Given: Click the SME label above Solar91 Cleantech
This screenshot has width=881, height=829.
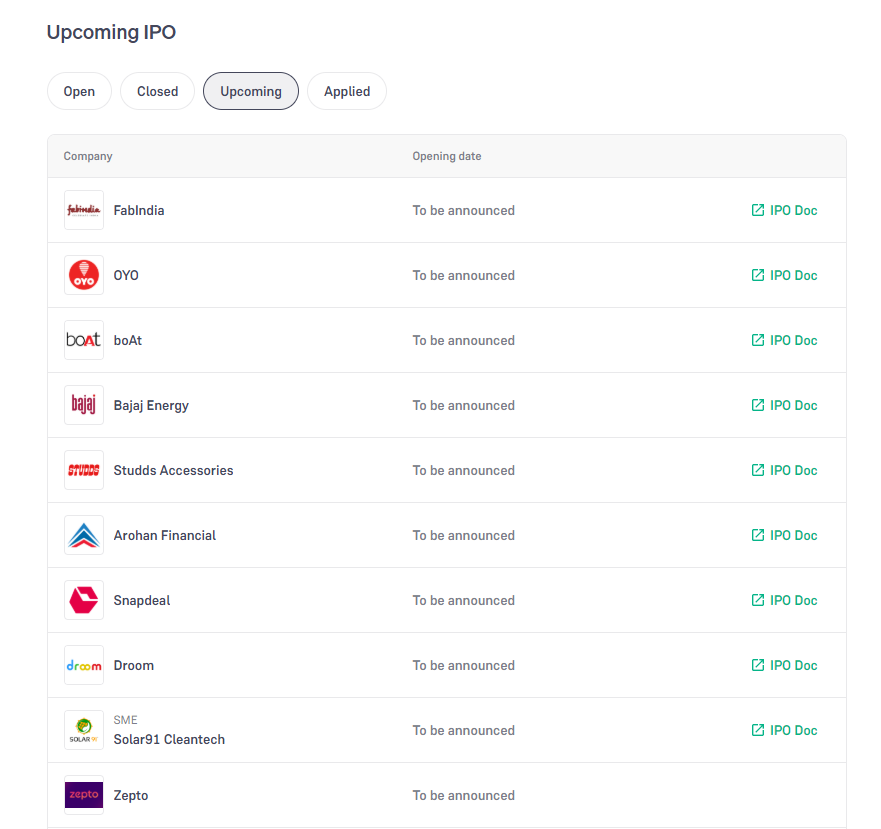Looking at the screenshot, I should tap(125, 720).
